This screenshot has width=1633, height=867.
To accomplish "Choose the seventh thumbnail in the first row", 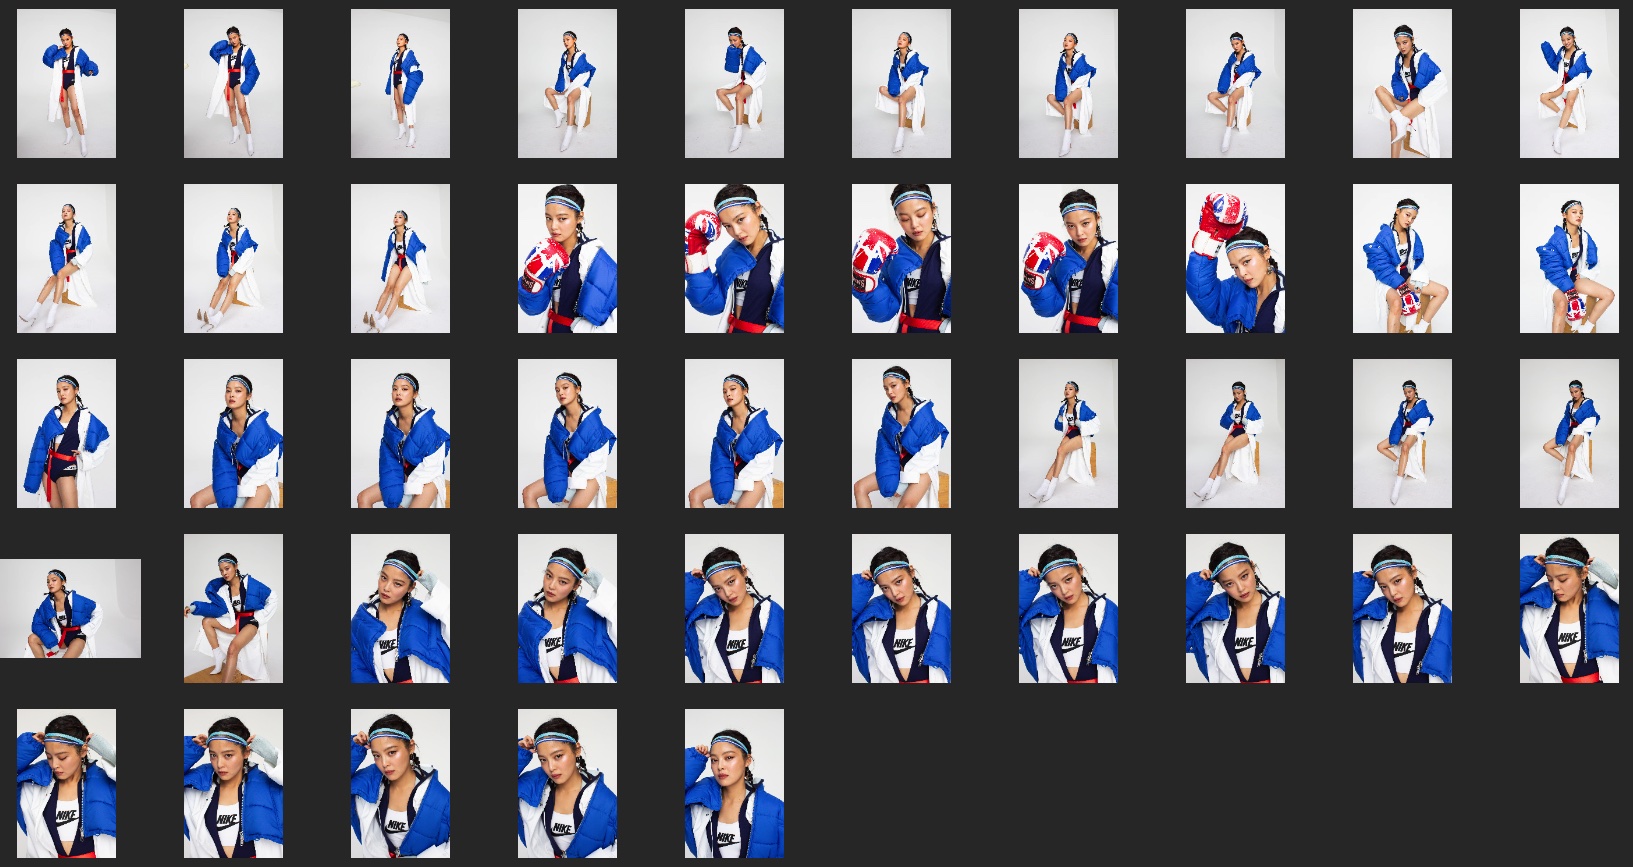I will (1068, 84).
